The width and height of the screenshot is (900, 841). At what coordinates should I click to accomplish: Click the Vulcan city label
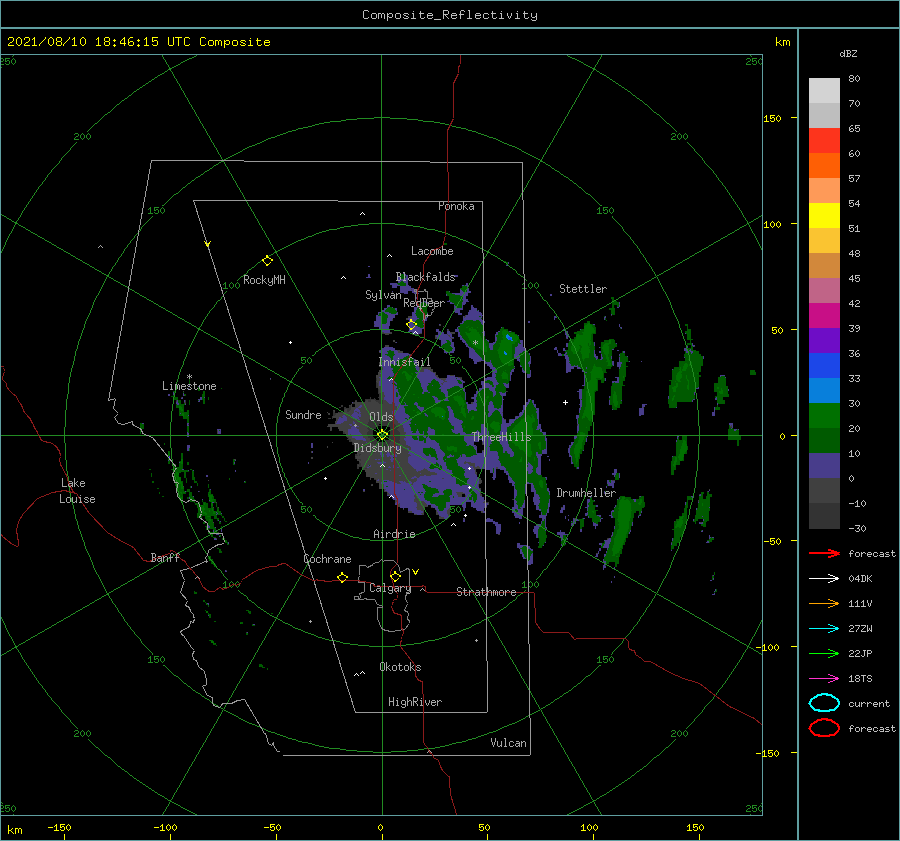tap(509, 743)
